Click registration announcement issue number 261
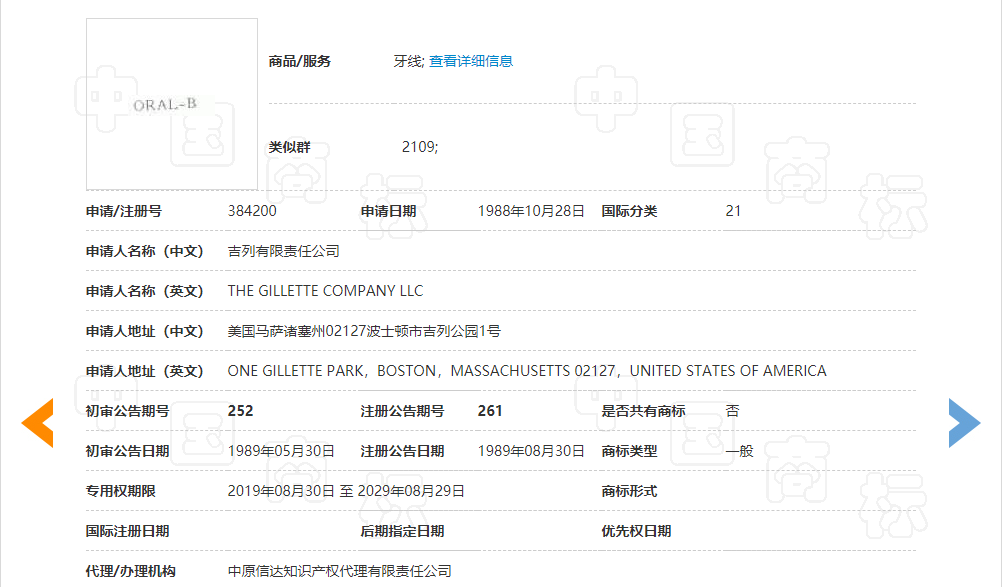The image size is (1004, 587). click(x=490, y=411)
